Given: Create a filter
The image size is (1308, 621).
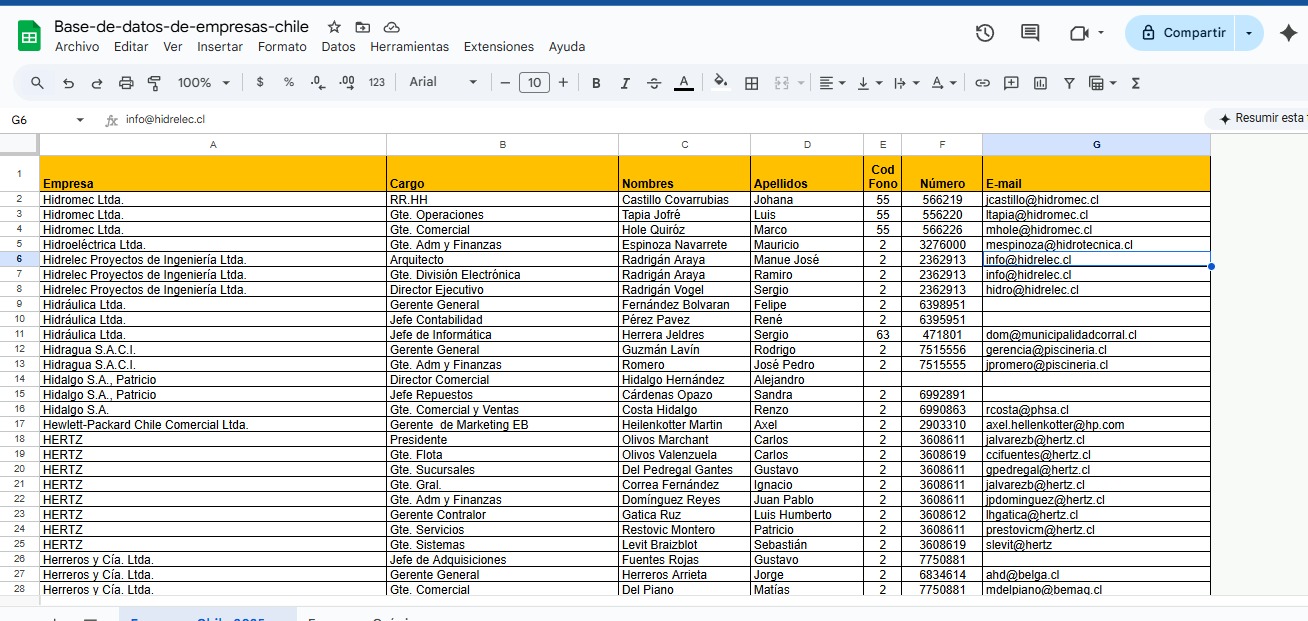Looking at the screenshot, I should pos(1069,83).
